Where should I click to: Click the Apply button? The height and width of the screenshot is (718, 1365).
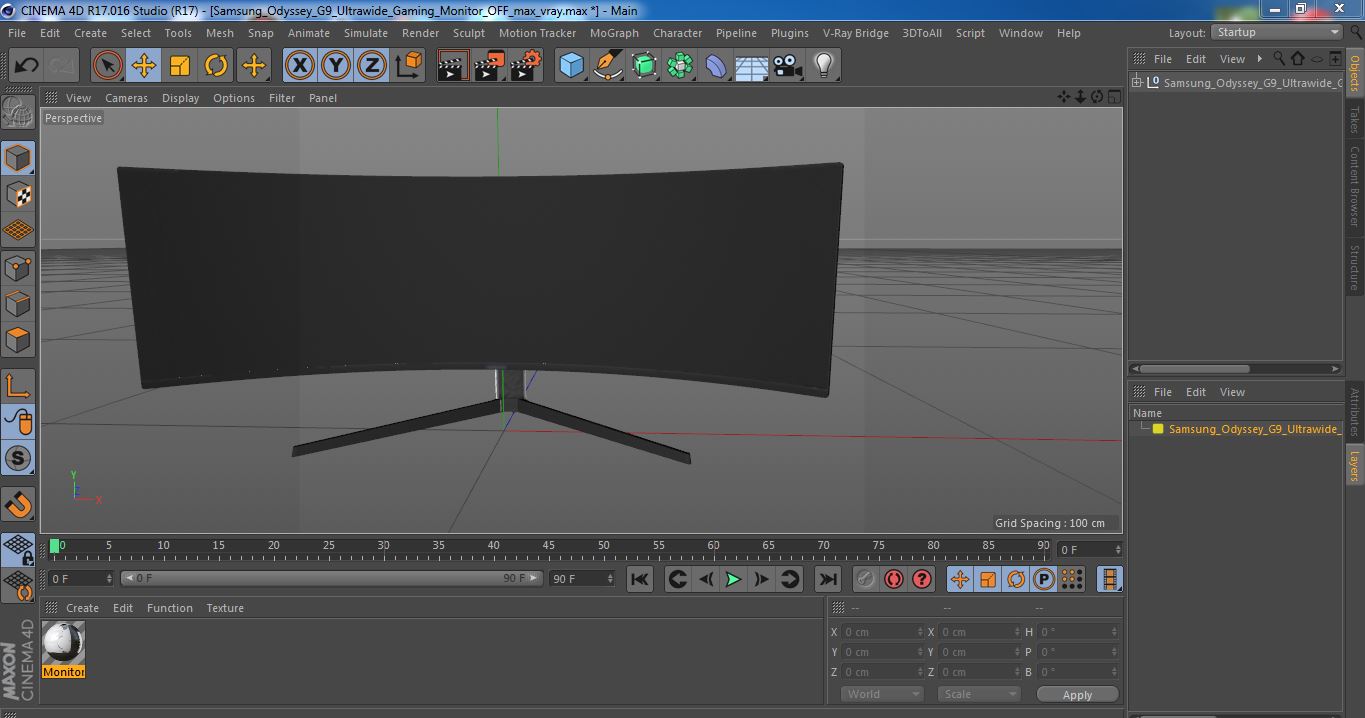[x=1077, y=694]
